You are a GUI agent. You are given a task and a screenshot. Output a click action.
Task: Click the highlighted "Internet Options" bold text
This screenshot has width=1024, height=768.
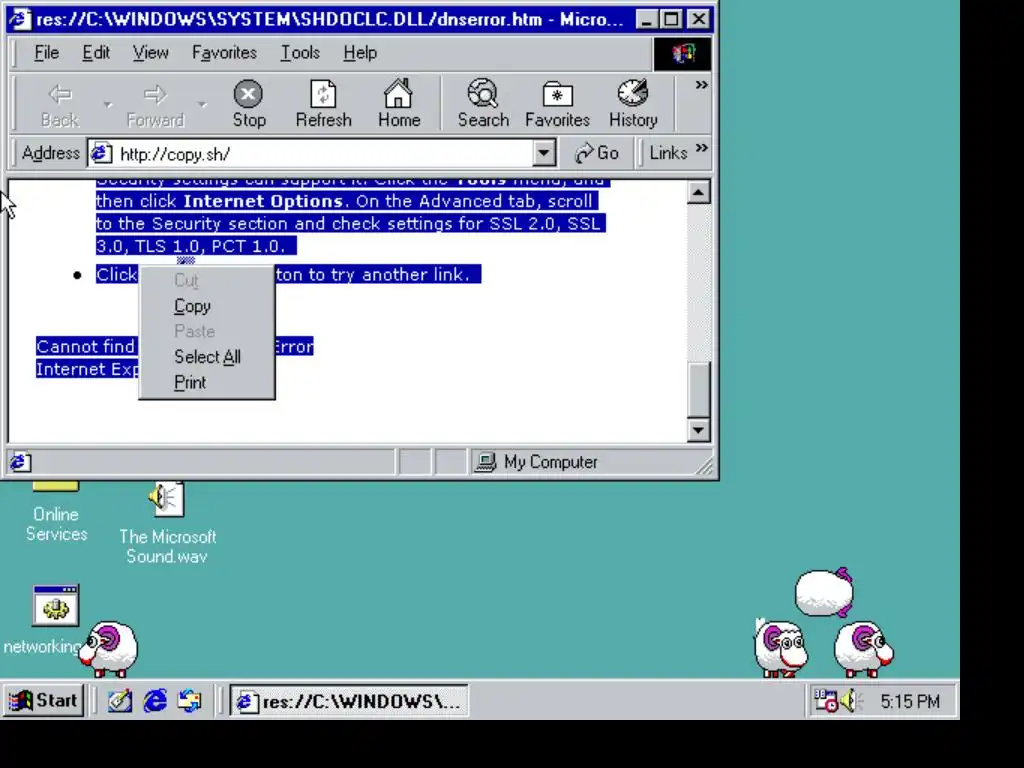point(263,201)
